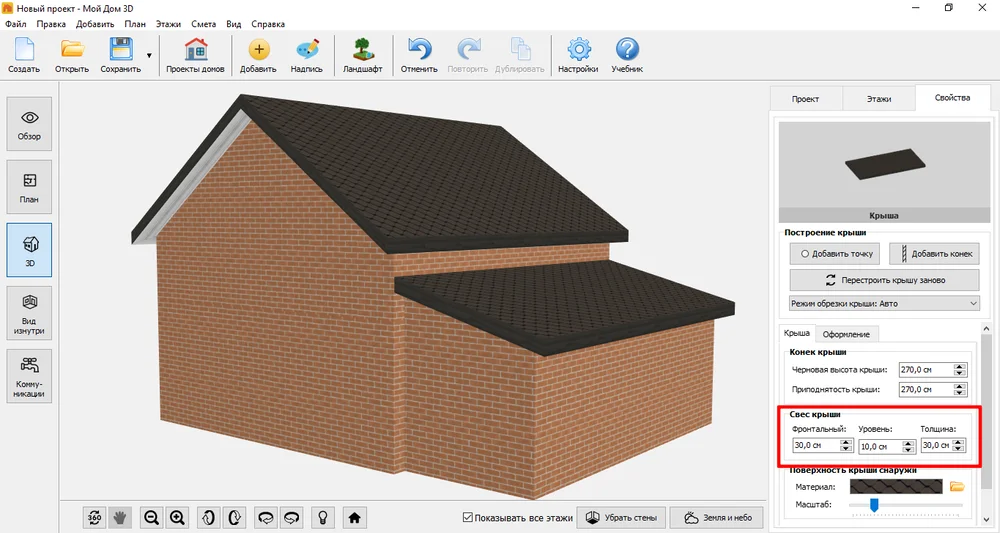Screen dimensions: 1000x533
Task: Adjust Приподнятость крыши stepper
Action: (960, 390)
